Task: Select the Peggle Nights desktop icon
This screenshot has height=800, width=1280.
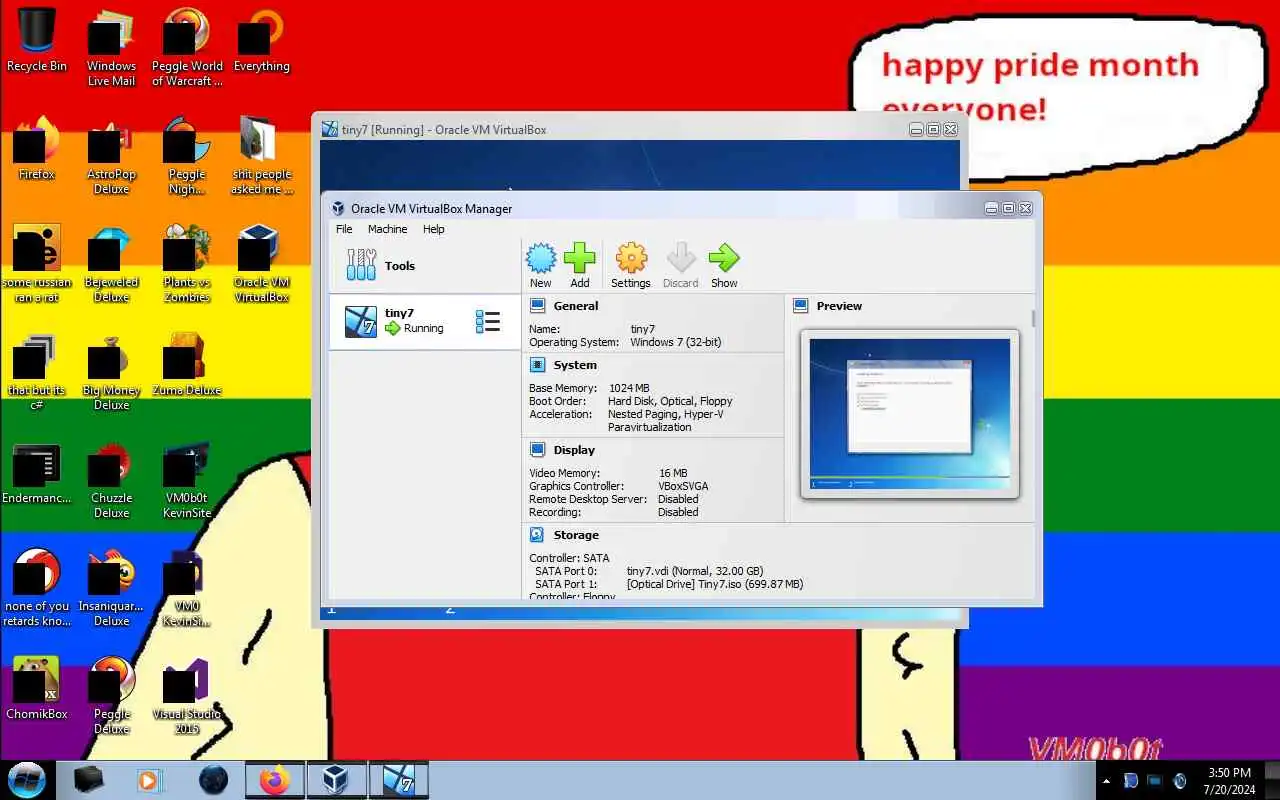Action: pyautogui.click(x=187, y=157)
